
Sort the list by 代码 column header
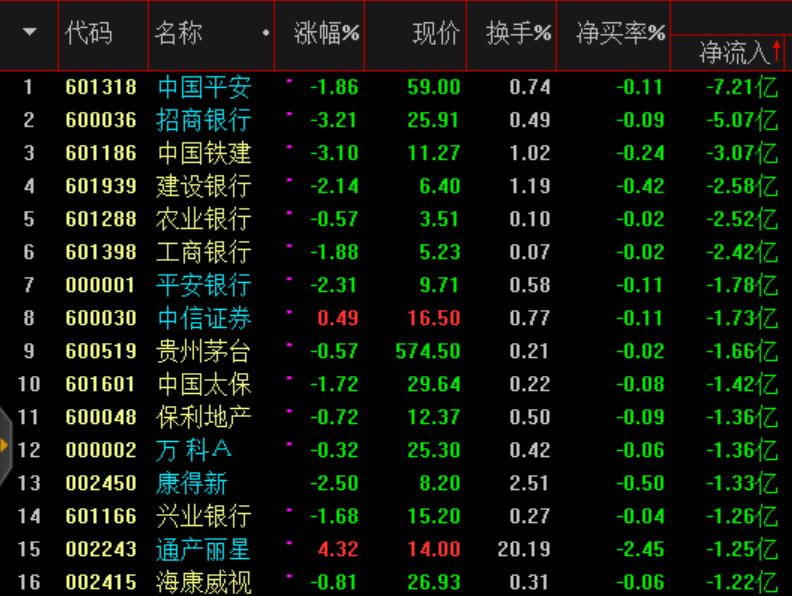89,33
